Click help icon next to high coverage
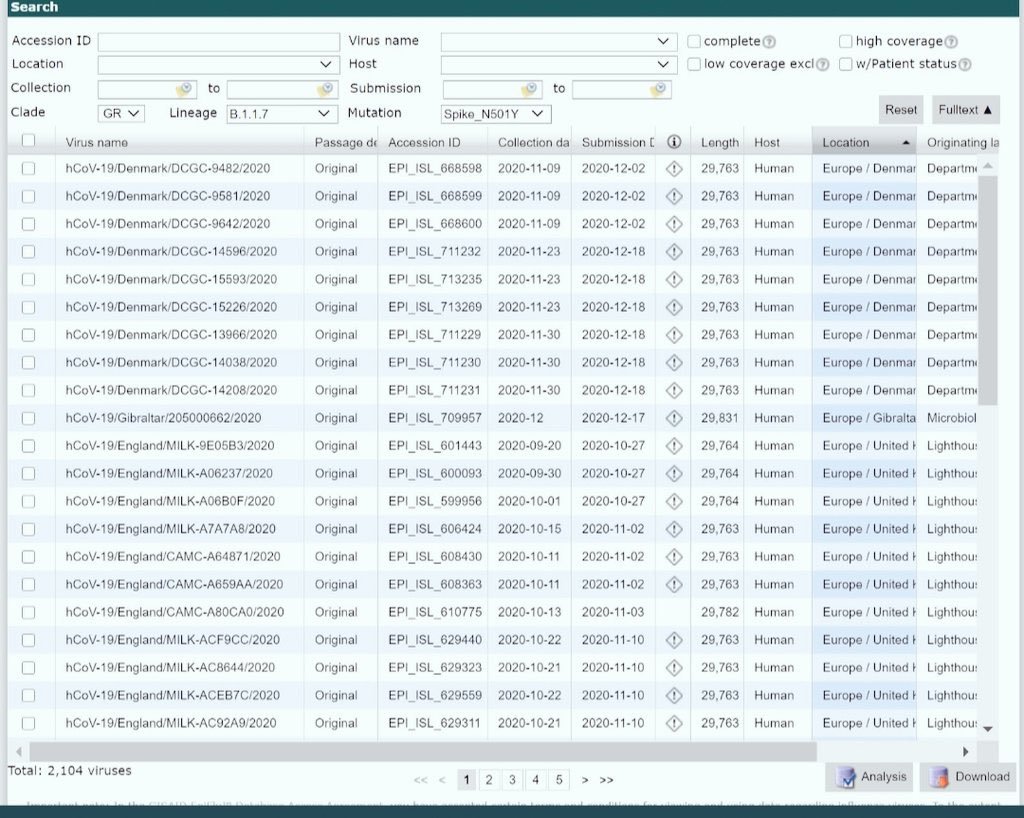Screen dimensions: 1024x818 click(x=951, y=42)
